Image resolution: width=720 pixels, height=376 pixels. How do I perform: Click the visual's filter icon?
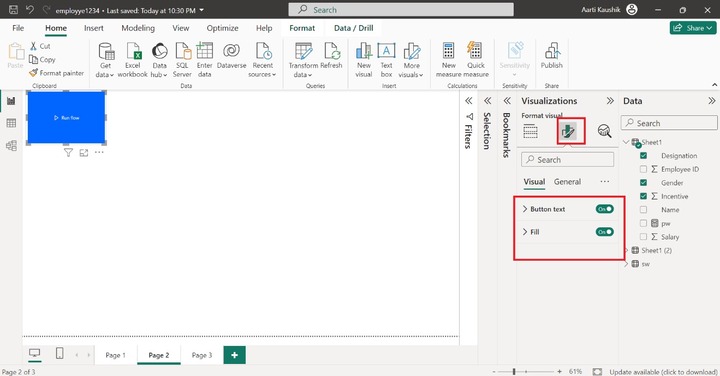pos(68,153)
